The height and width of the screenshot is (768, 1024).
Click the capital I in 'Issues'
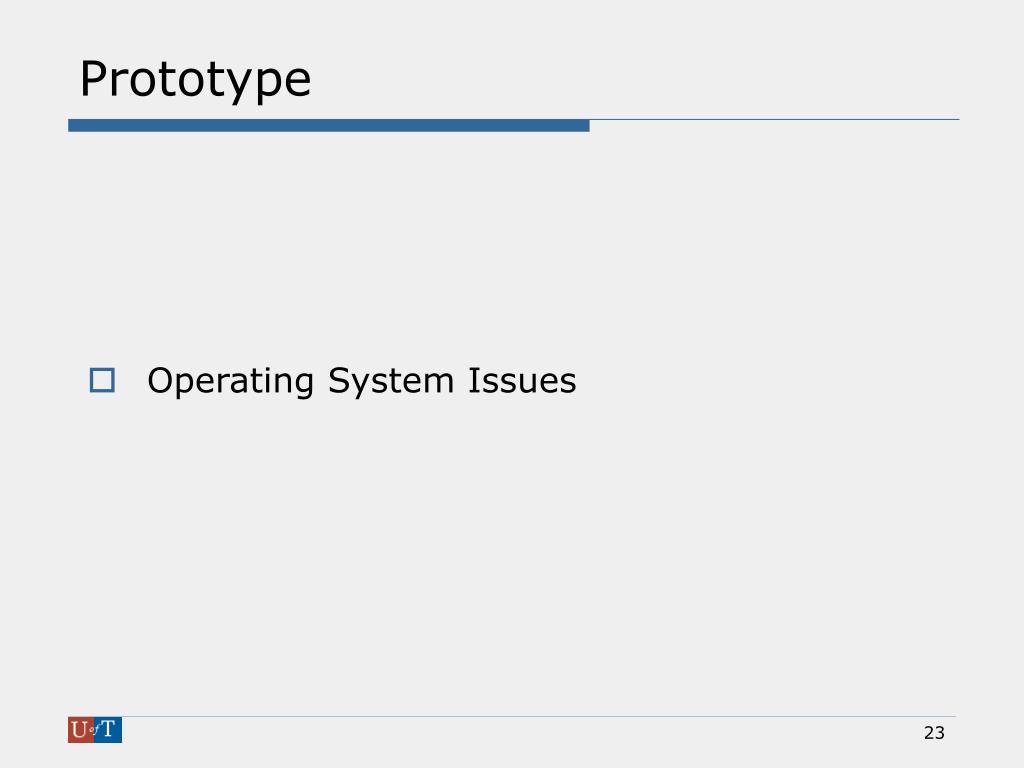473,380
